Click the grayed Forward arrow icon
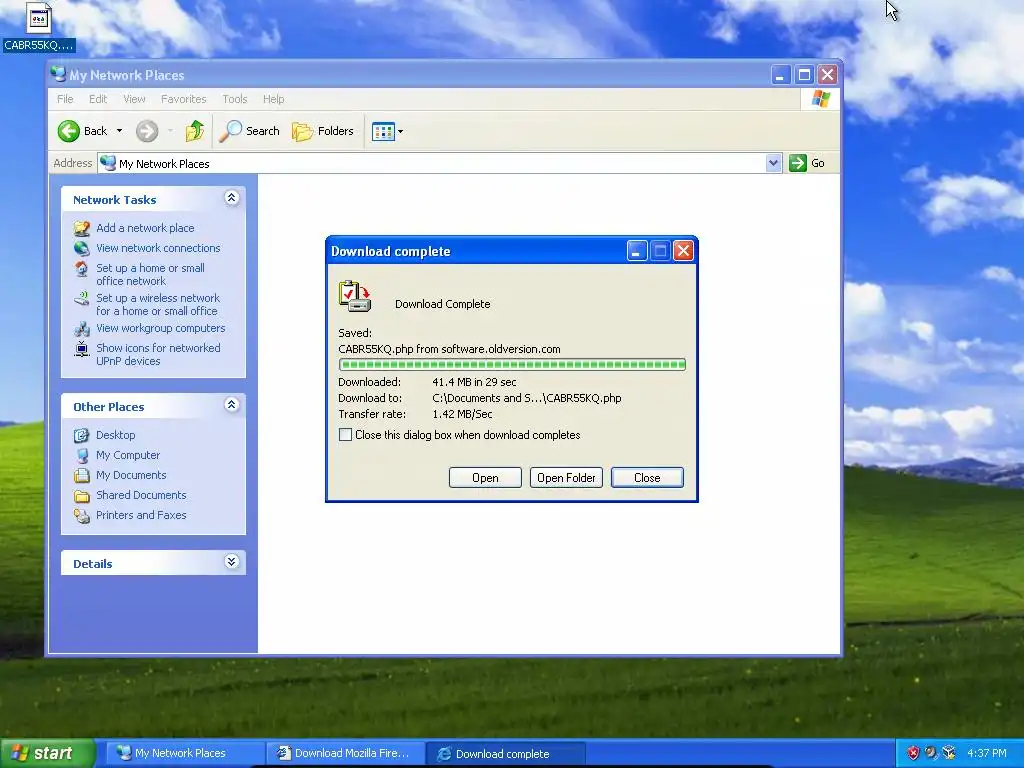1024x768 pixels. (x=147, y=131)
